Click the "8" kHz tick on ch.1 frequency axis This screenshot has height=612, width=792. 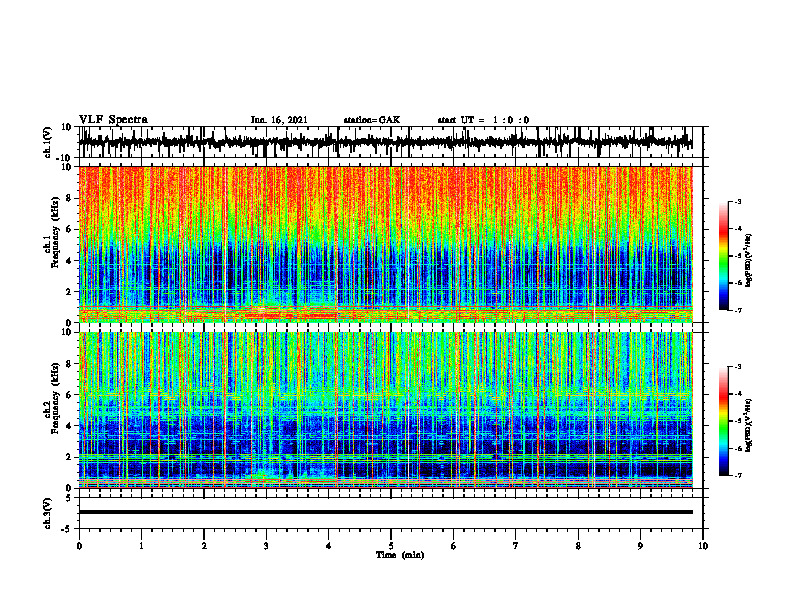click(x=69, y=198)
